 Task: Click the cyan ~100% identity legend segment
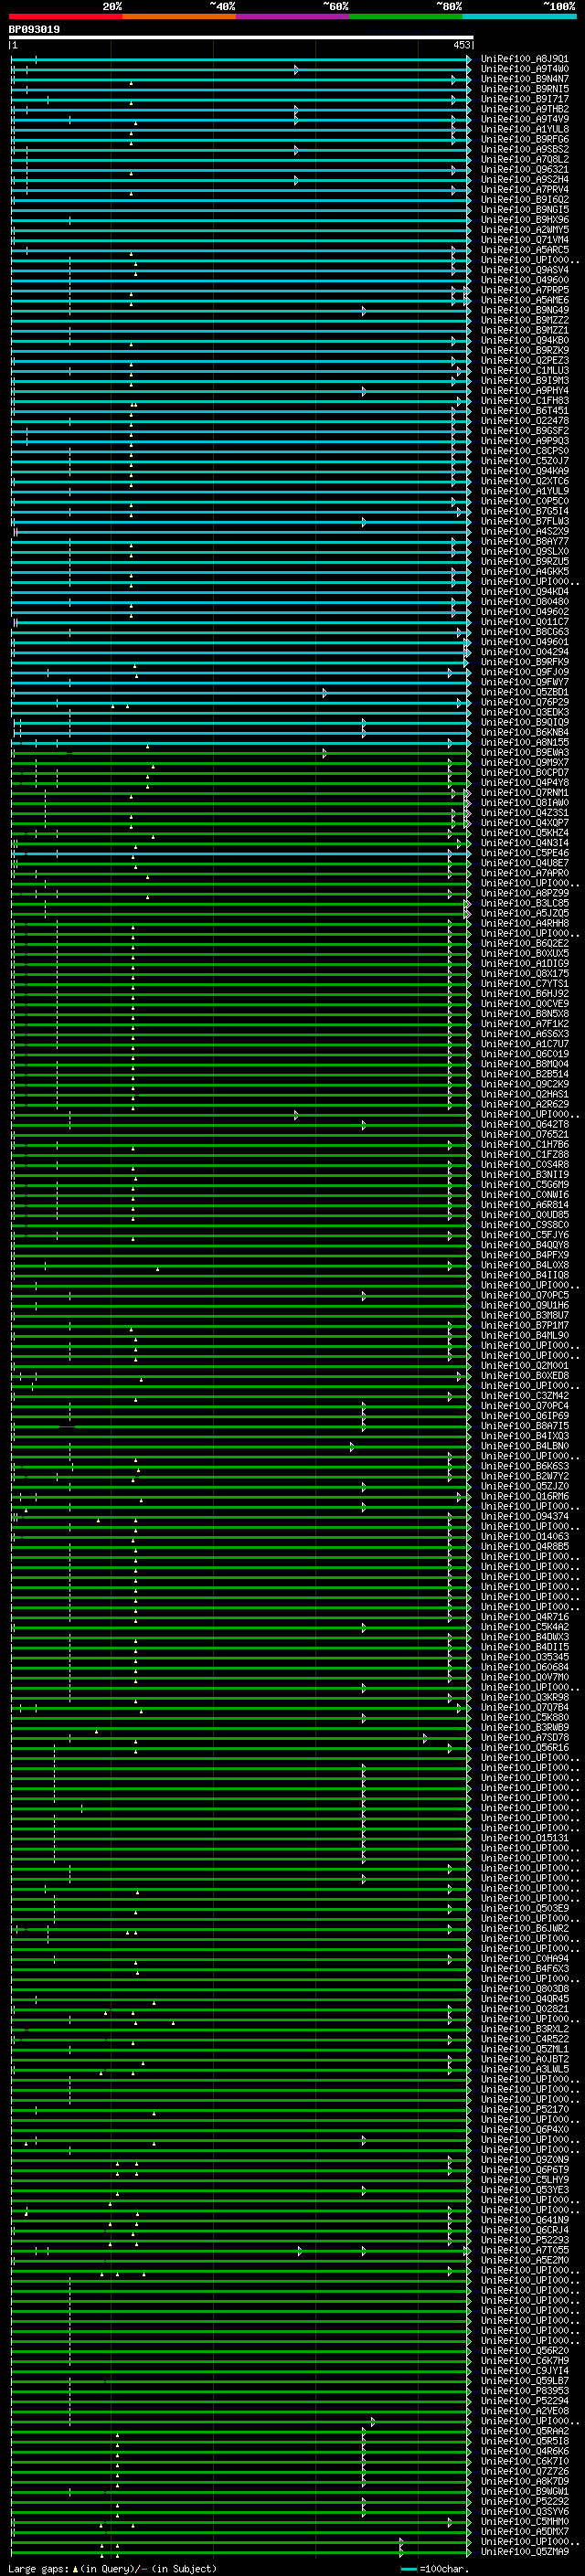pyautogui.click(x=519, y=16)
